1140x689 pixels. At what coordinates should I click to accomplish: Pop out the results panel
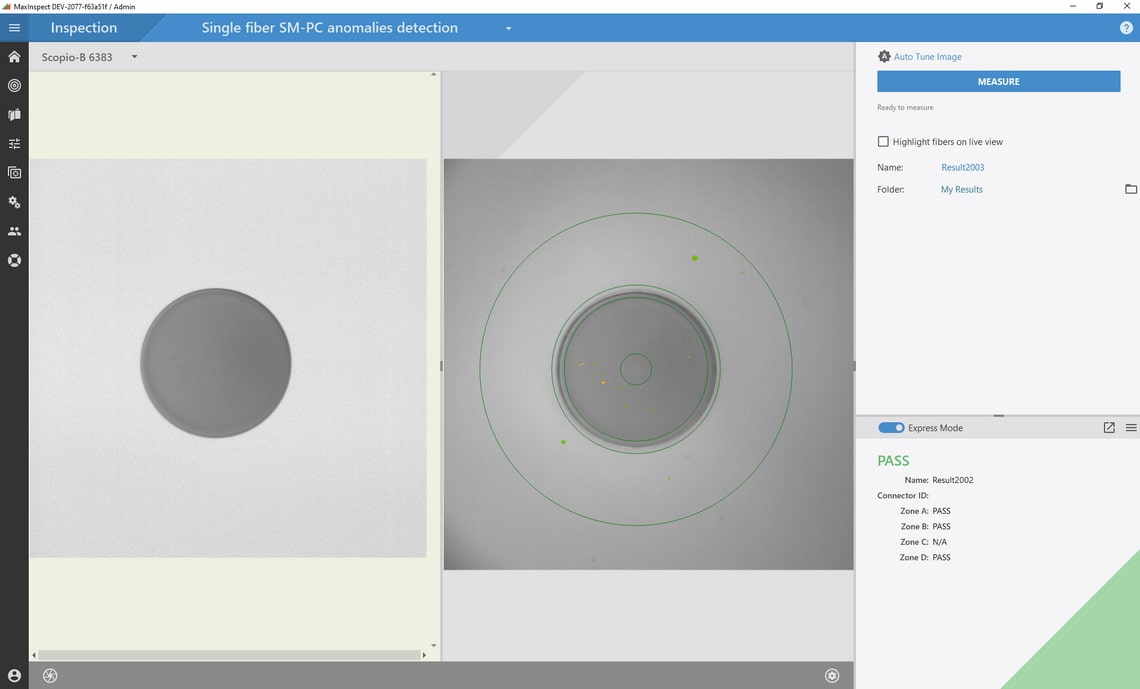[1109, 428]
